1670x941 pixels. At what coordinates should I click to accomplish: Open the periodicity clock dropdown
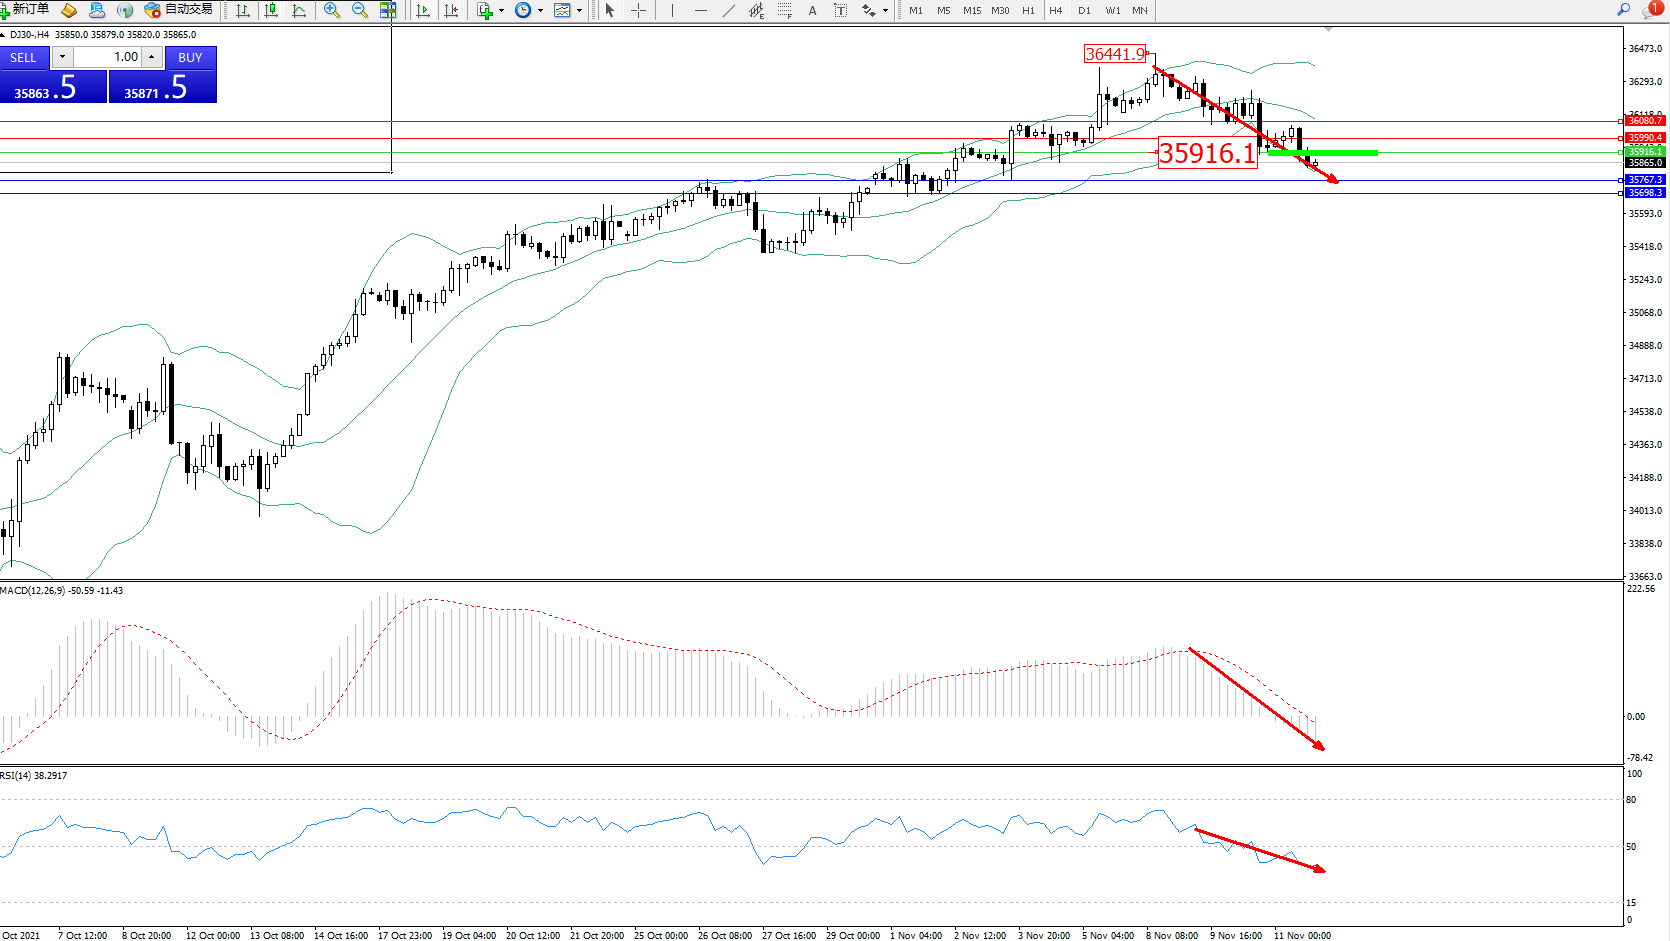point(540,10)
